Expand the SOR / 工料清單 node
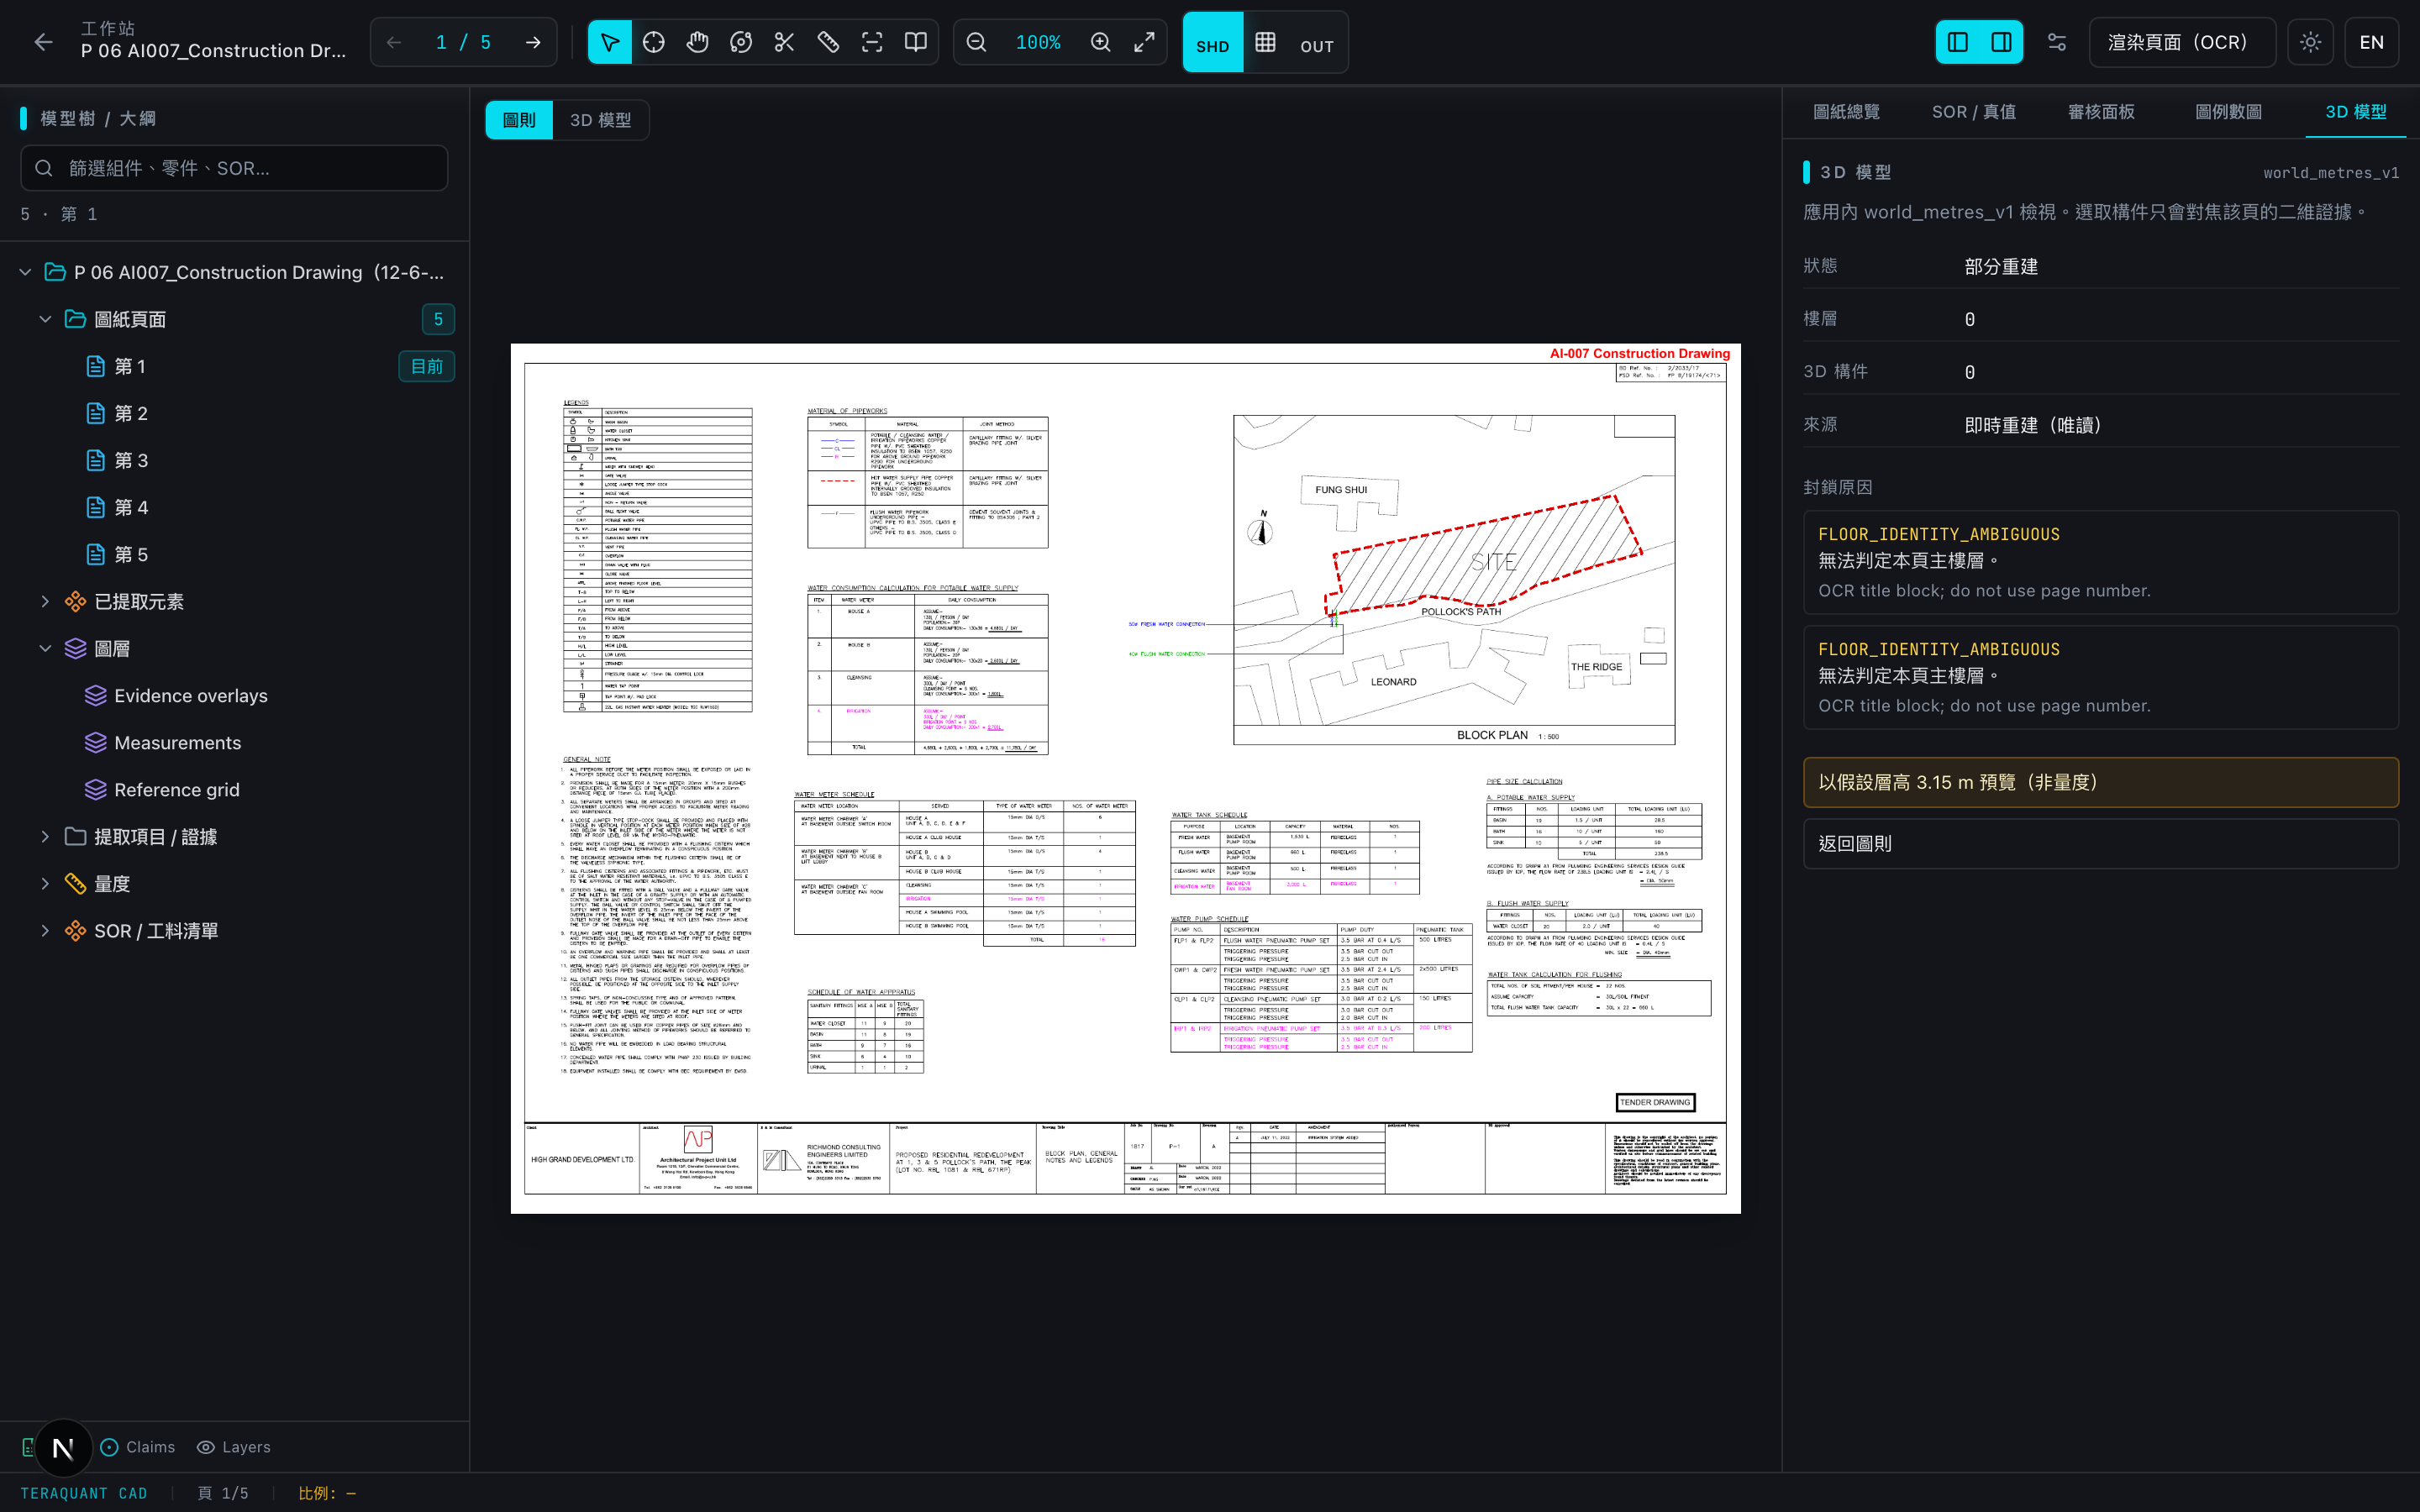The image size is (2420, 1512). tap(45, 930)
